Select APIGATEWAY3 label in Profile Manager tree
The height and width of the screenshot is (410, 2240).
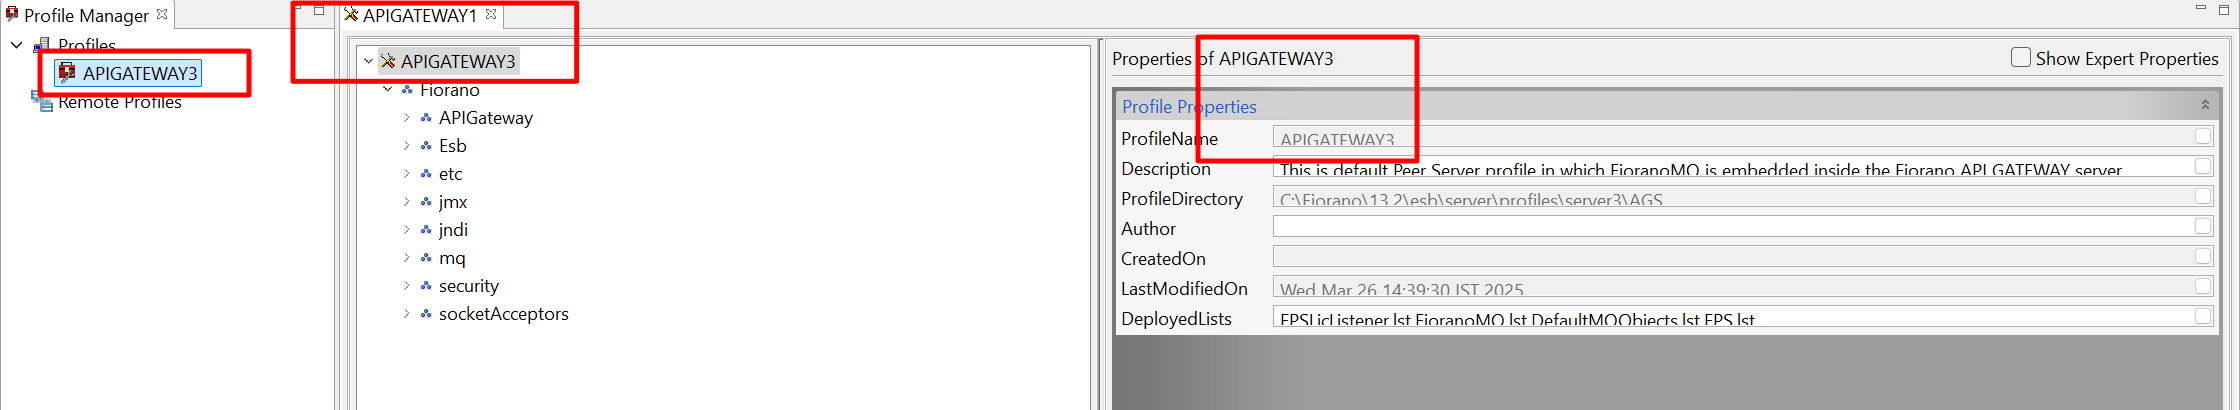(x=140, y=73)
